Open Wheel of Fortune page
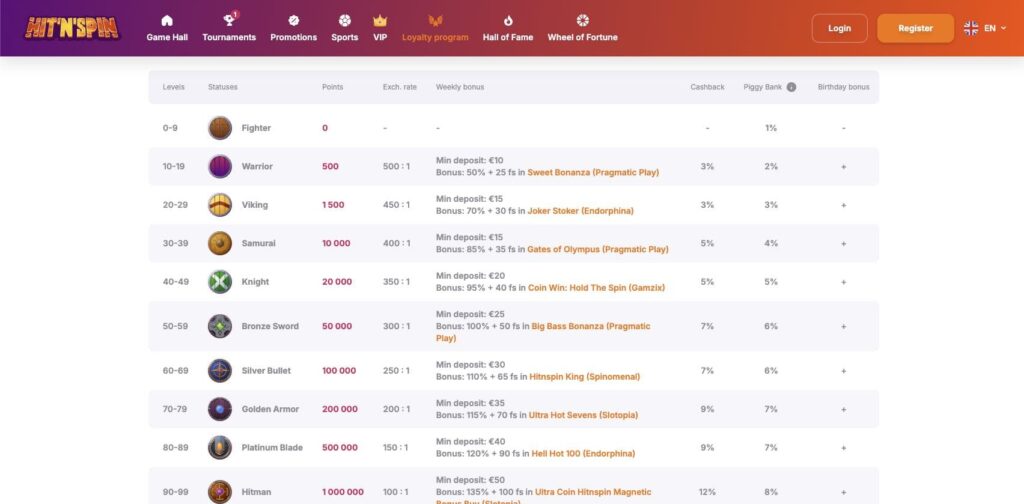 582,28
